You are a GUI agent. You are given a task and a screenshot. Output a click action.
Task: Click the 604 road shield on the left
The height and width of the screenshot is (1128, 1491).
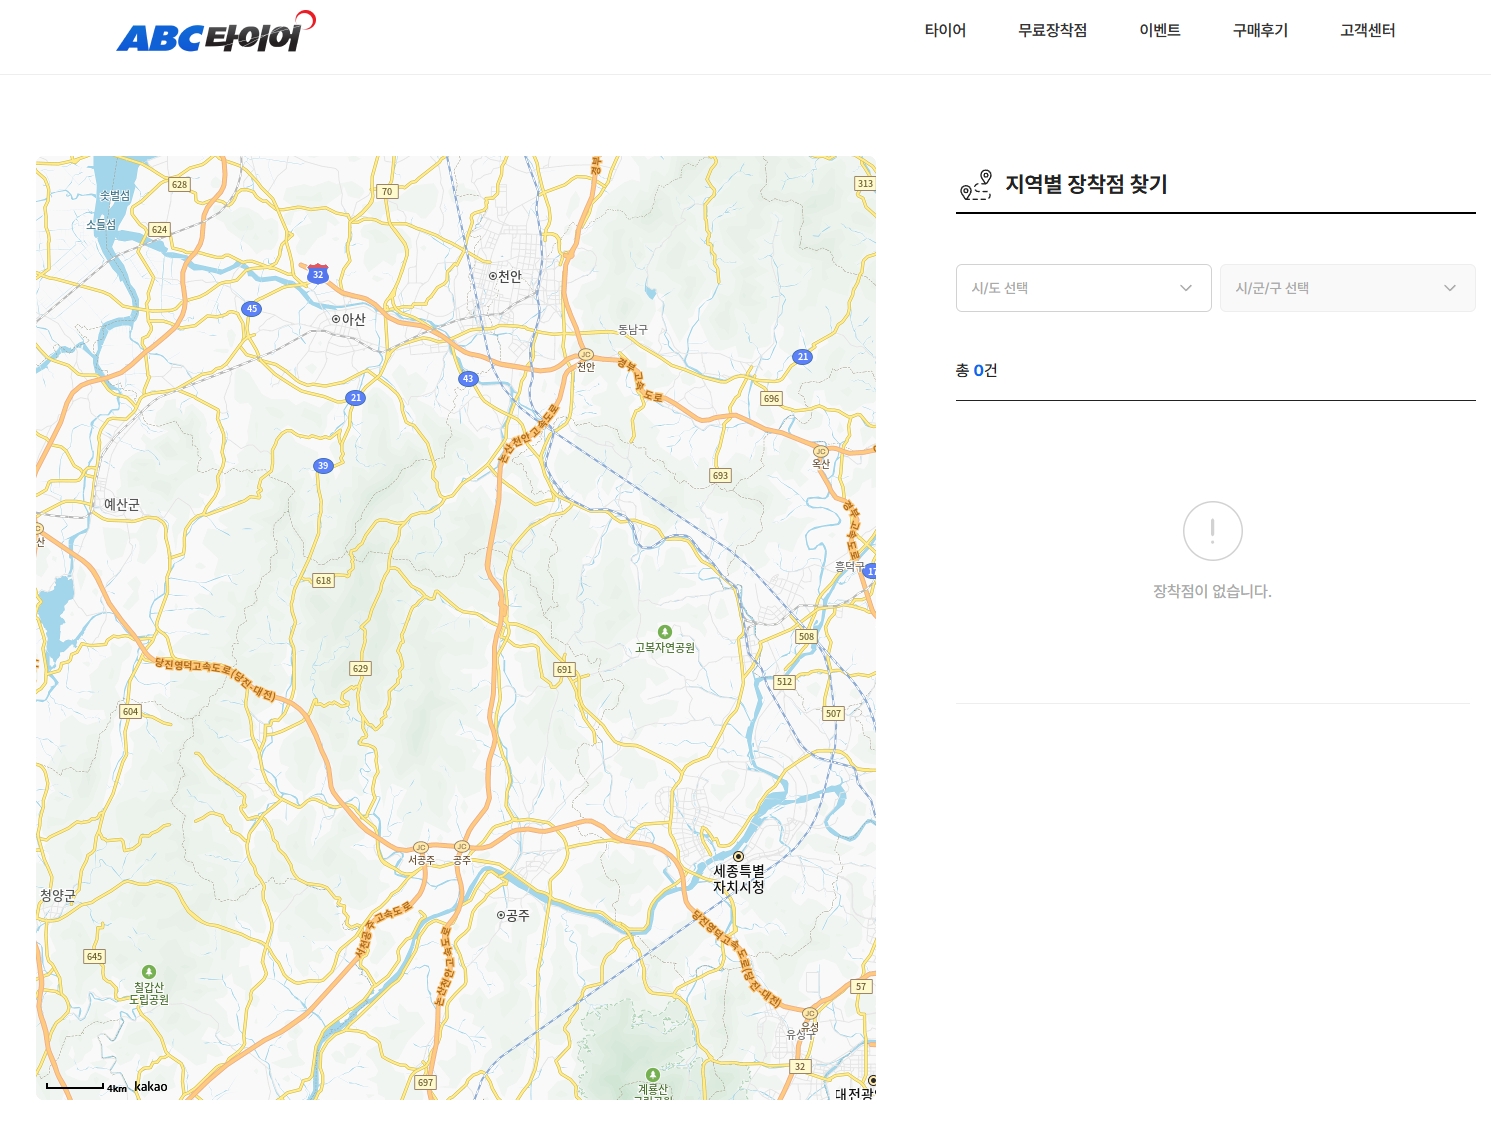(x=129, y=710)
